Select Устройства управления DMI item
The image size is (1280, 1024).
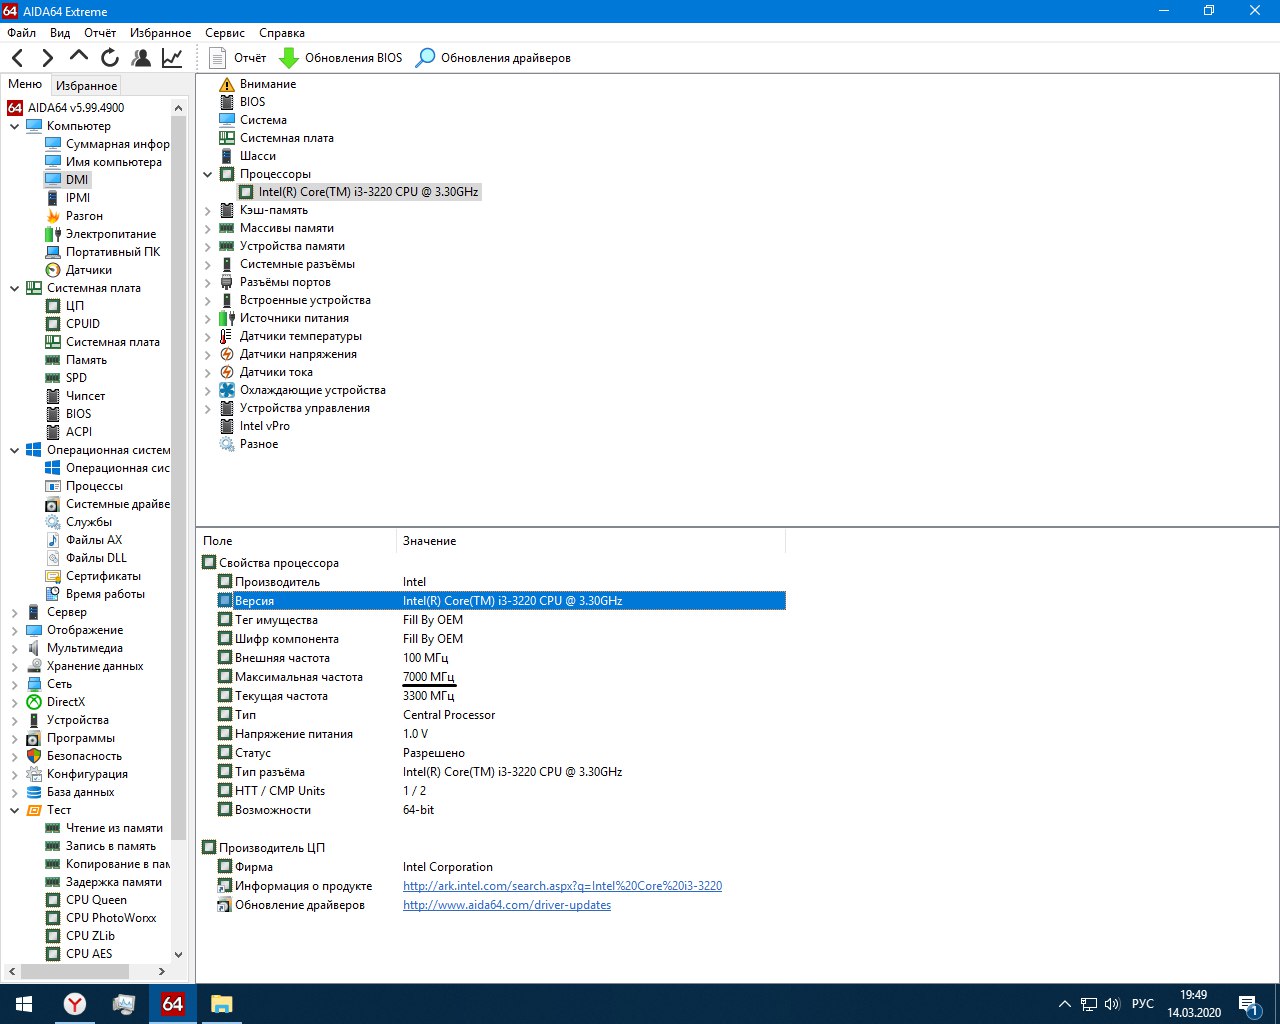[x=294, y=408]
